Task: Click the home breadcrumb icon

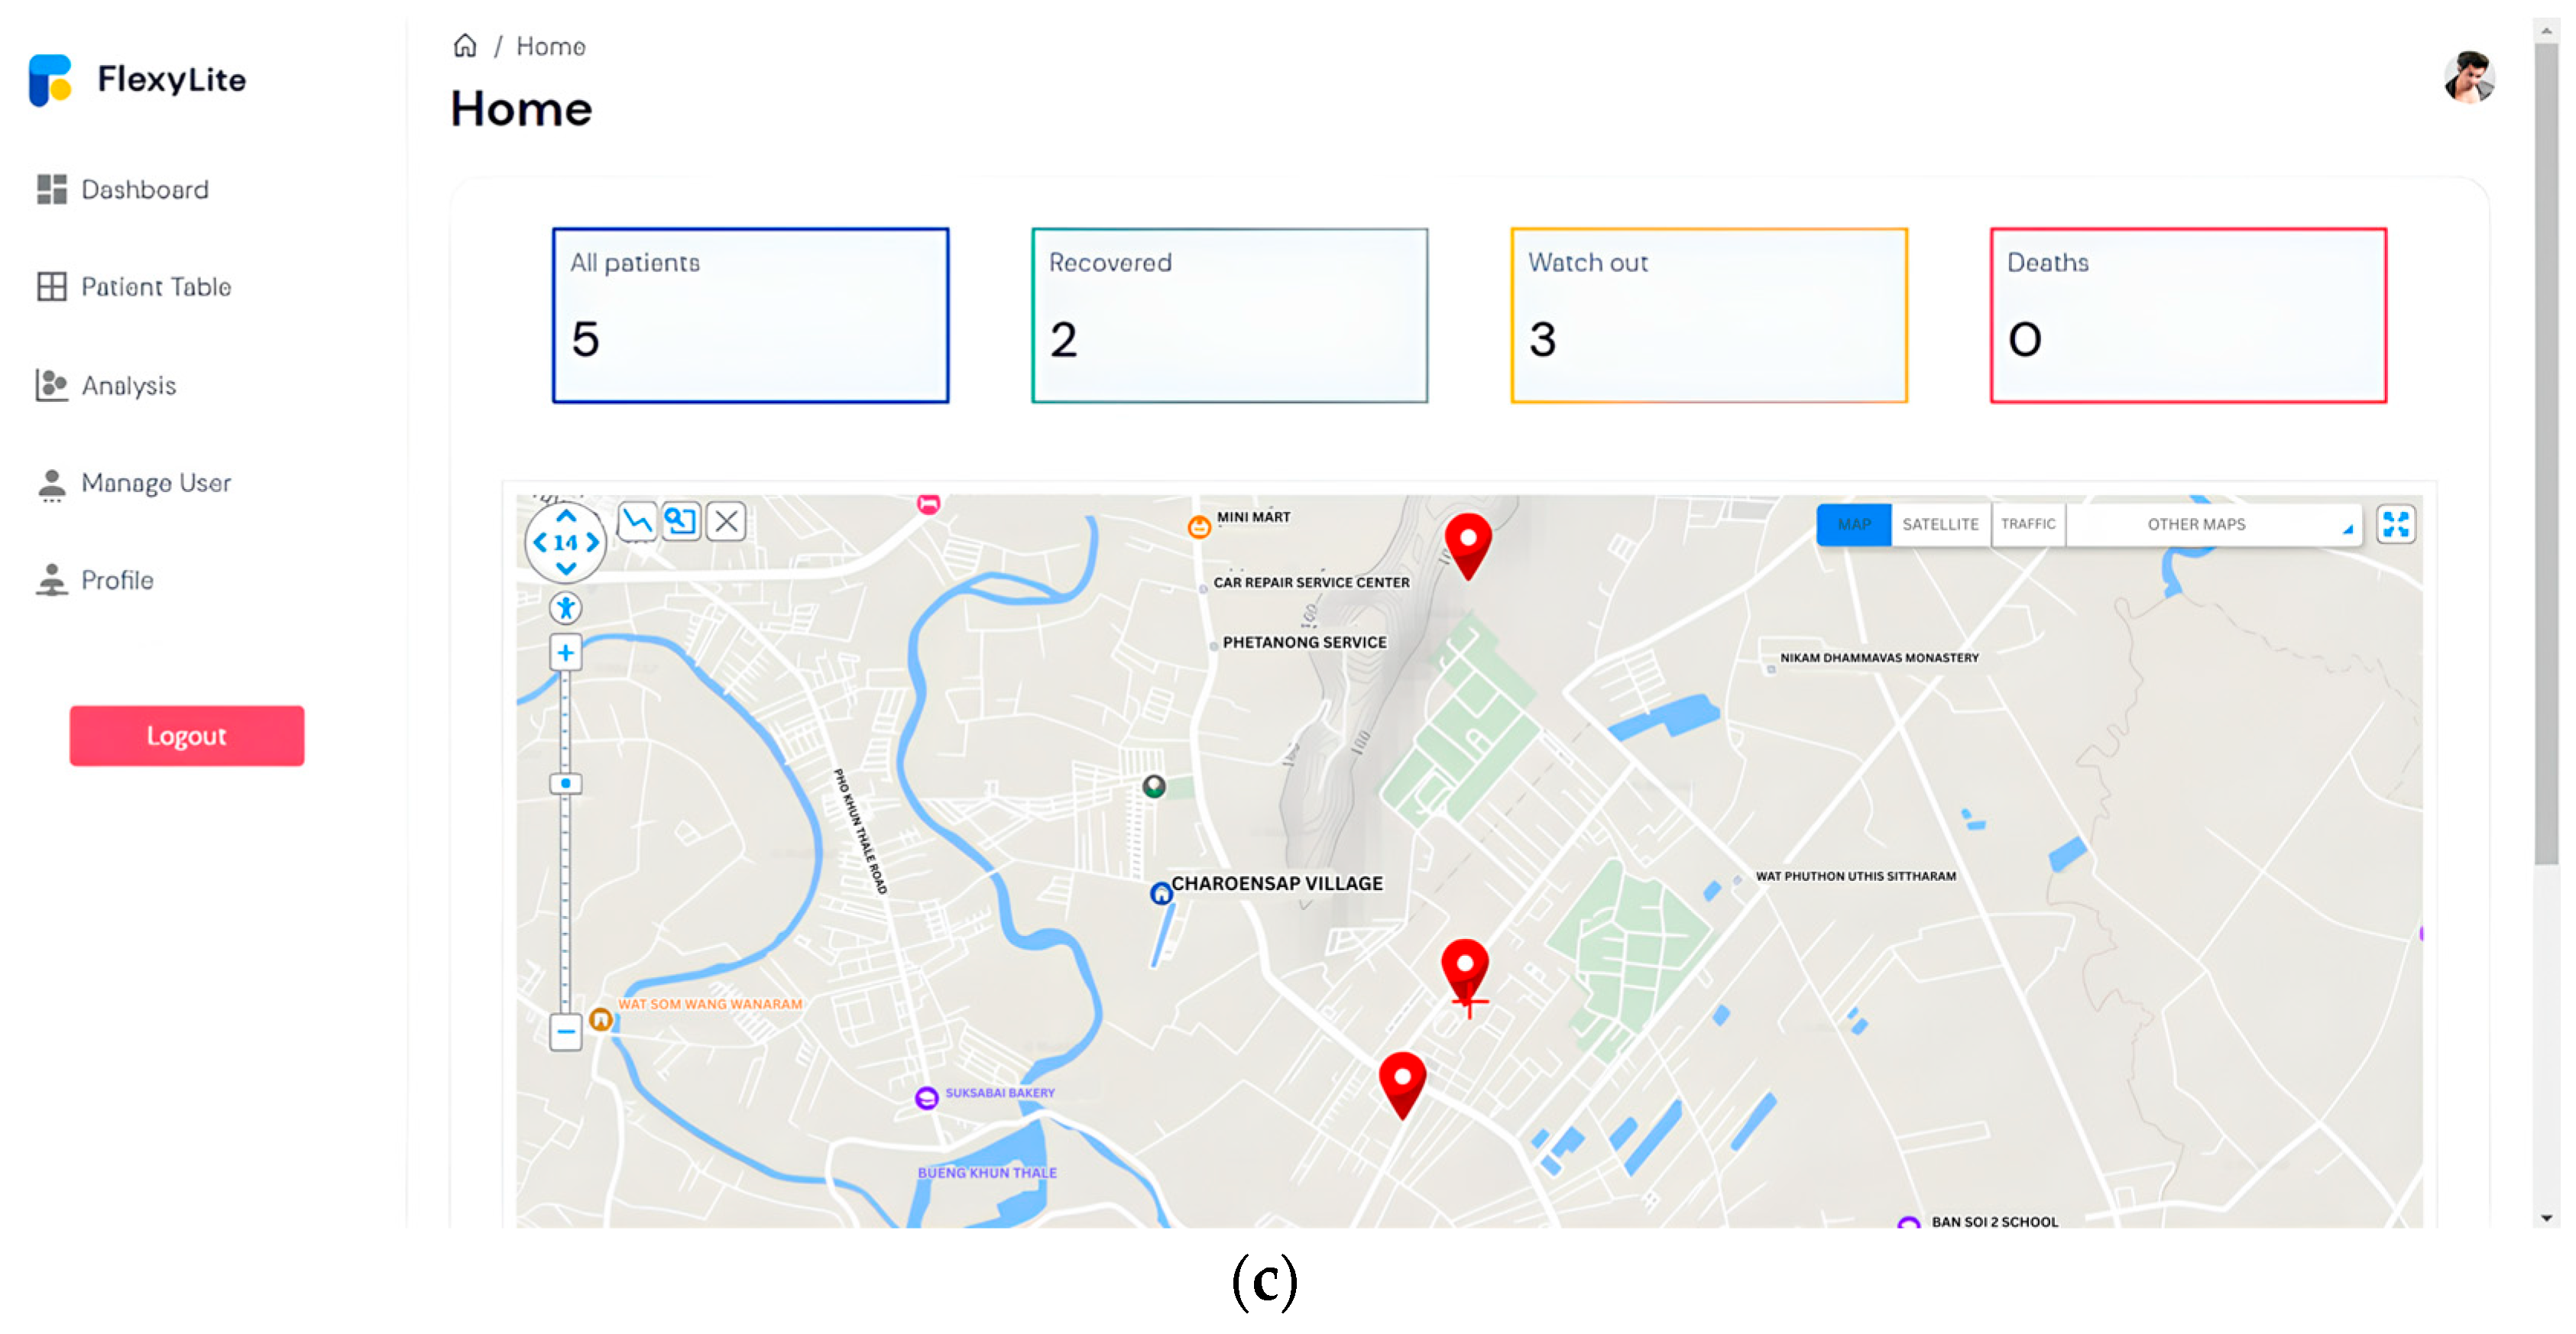Action: pyautogui.click(x=465, y=46)
